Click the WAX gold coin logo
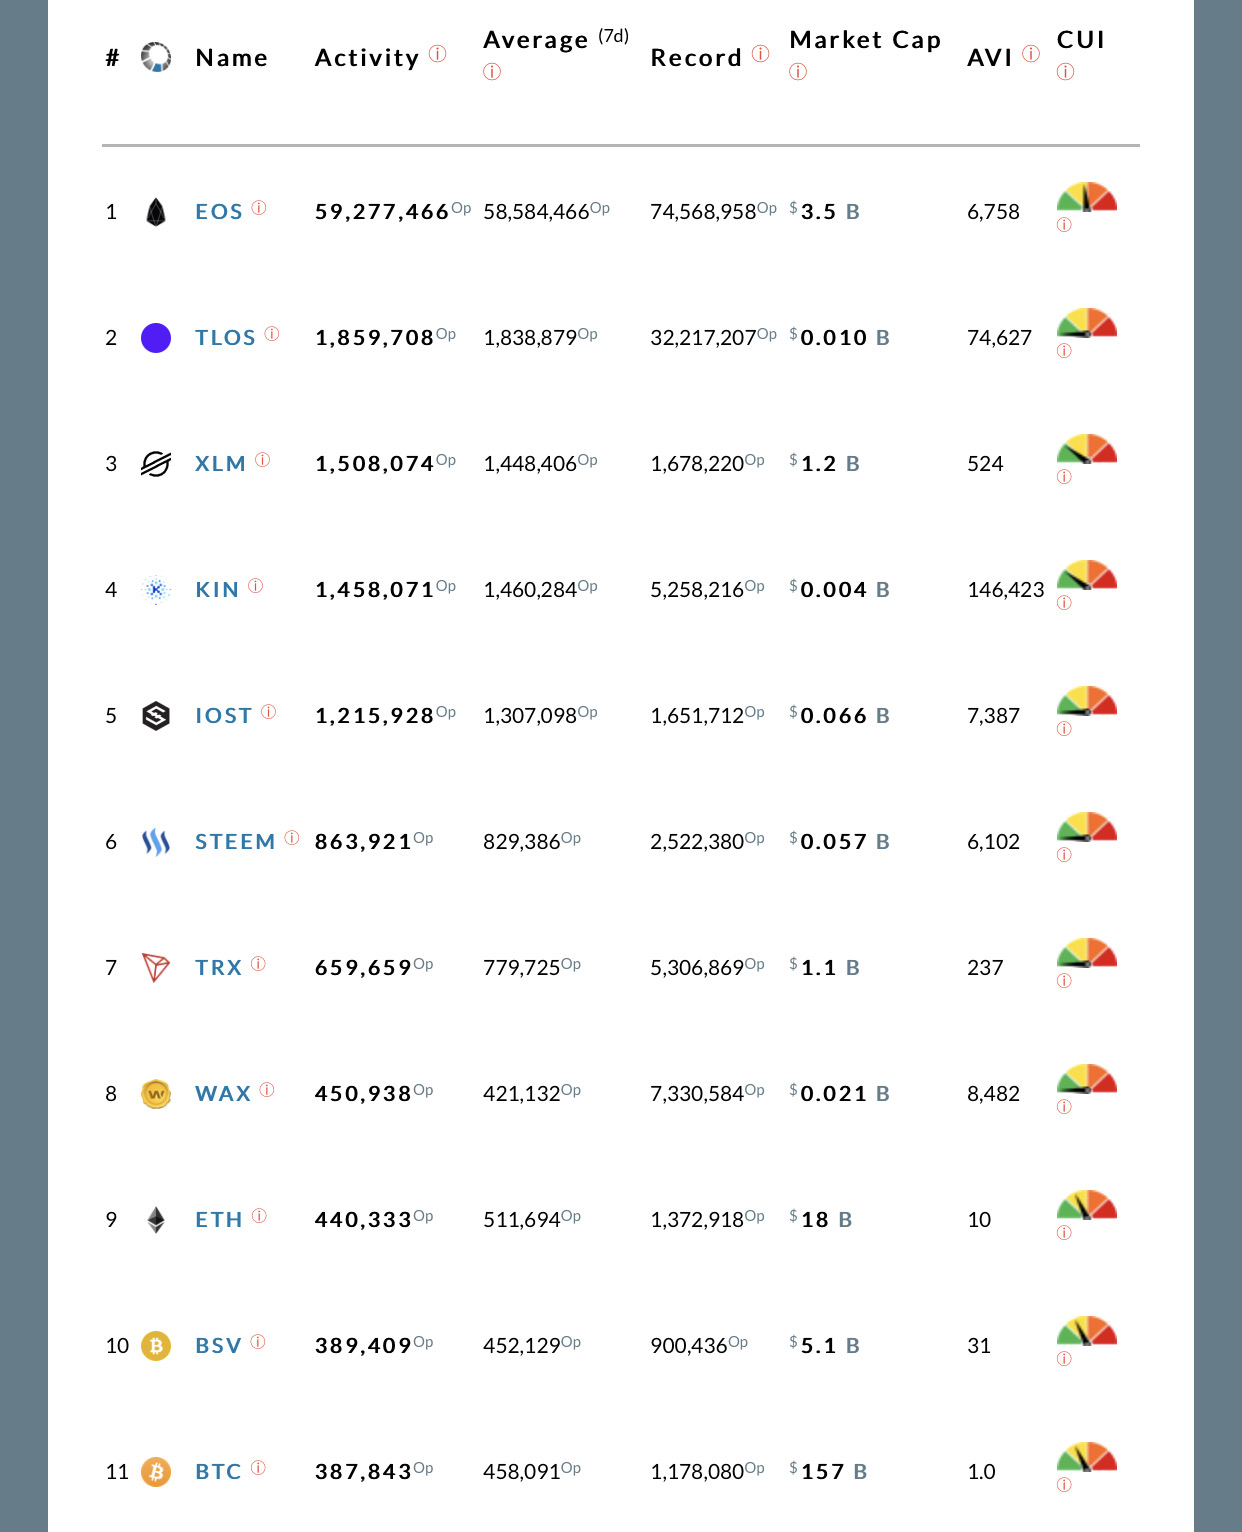This screenshot has height=1532, width=1242. coord(156,1094)
